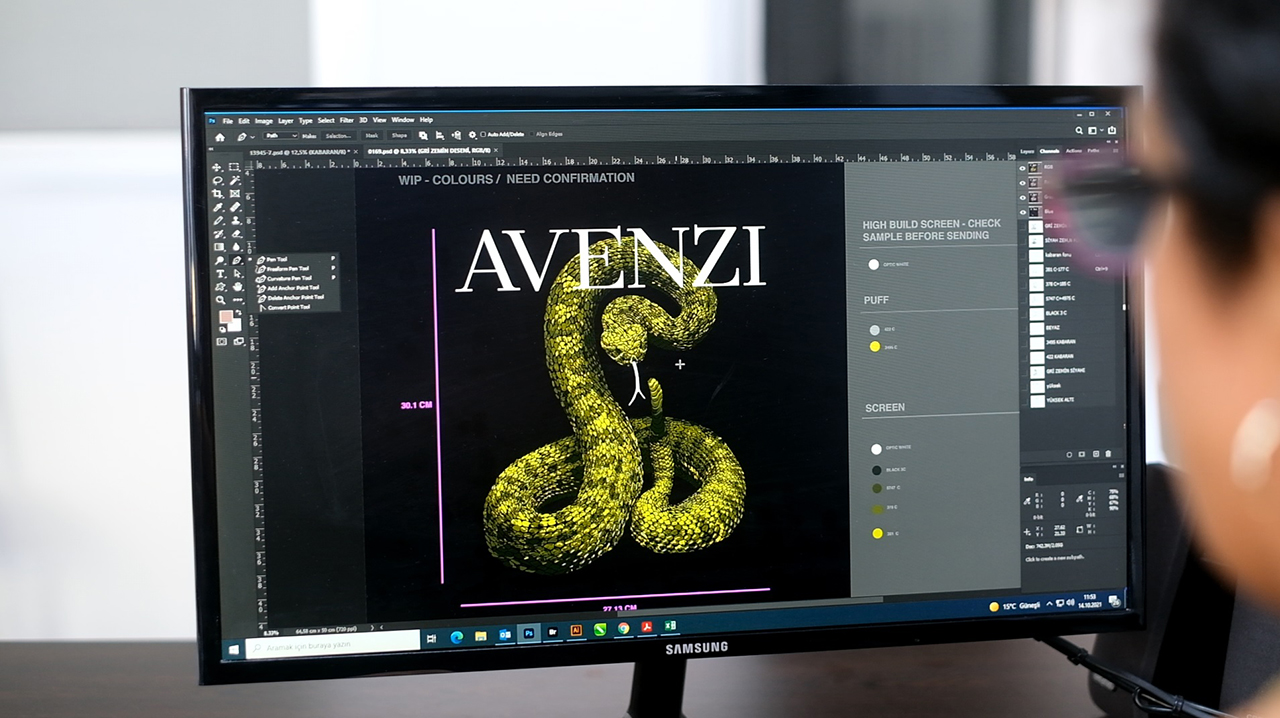Select the Horizontal Type tool
This screenshot has height=718, width=1280.
point(219,273)
